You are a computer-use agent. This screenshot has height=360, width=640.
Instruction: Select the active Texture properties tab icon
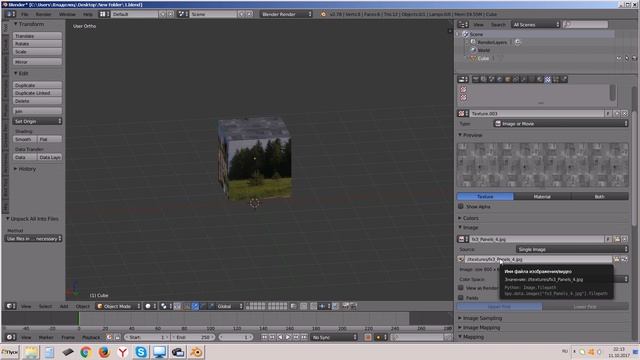pyautogui.click(x=548, y=79)
